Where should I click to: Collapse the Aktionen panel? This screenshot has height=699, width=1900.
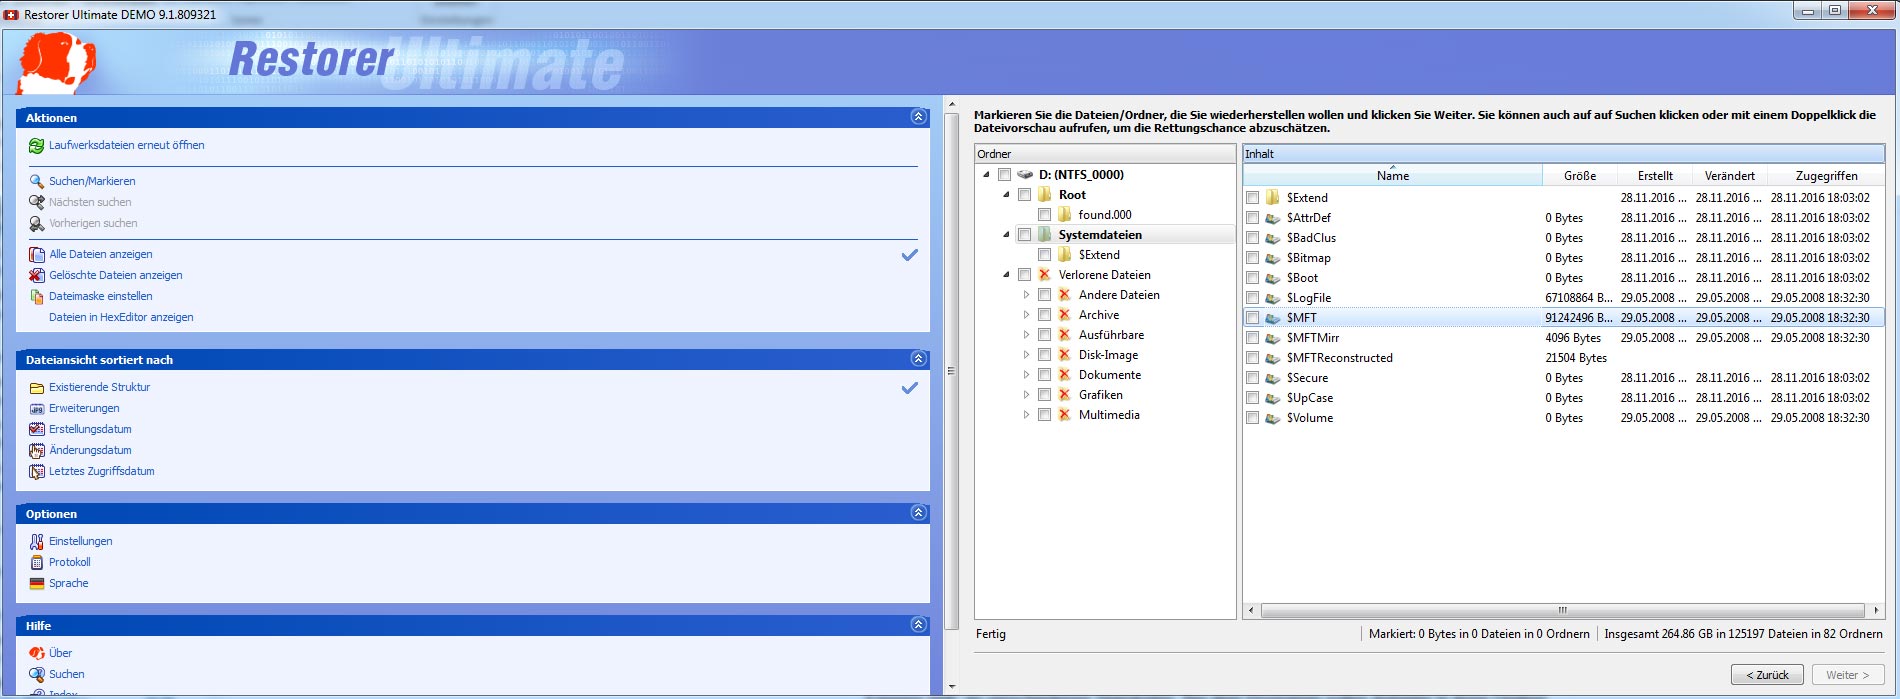pyautogui.click(x=918, y=117)
